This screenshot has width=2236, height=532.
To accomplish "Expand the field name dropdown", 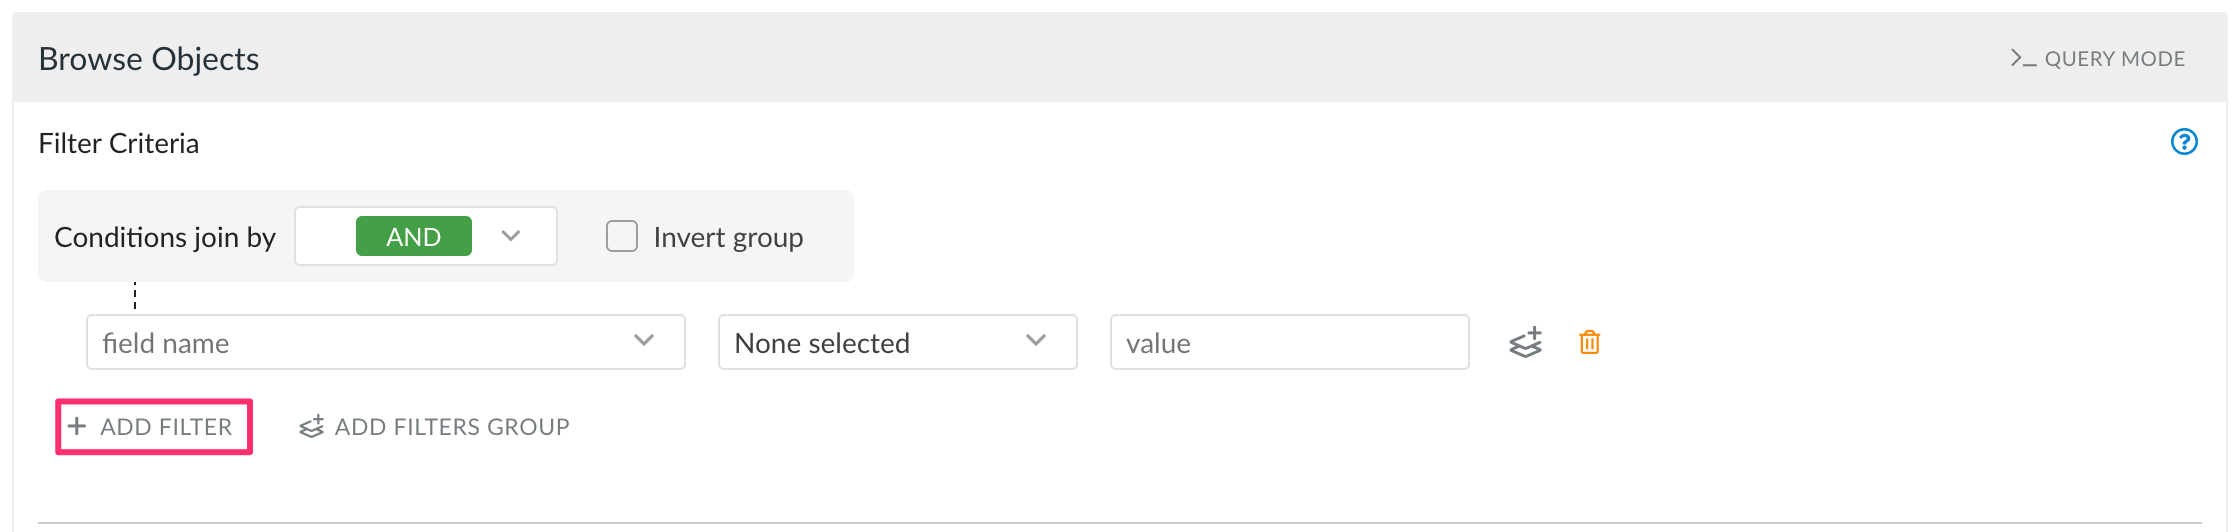I will tap(386, 342).
